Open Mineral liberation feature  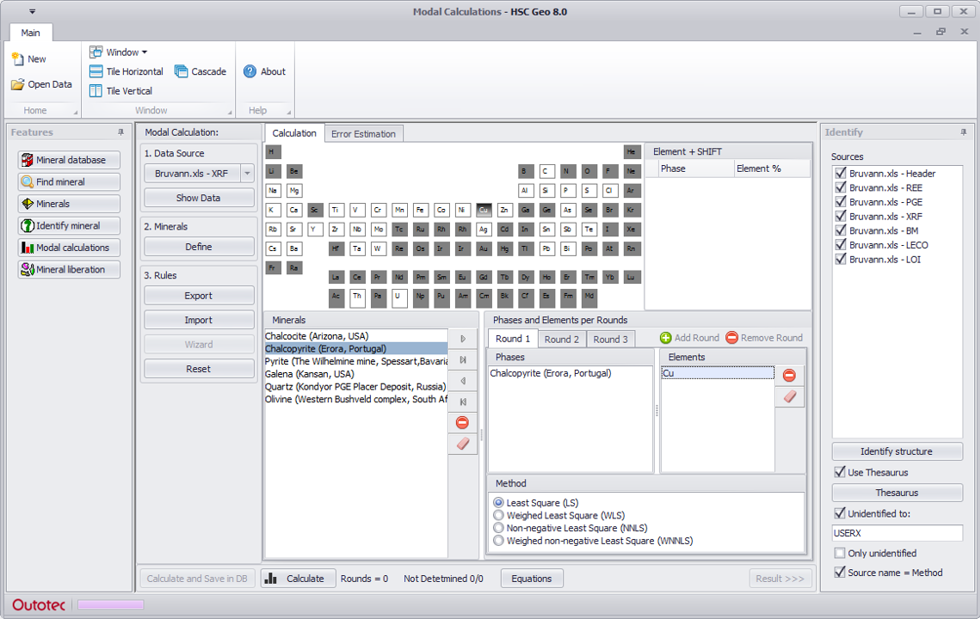pos(69,269)
